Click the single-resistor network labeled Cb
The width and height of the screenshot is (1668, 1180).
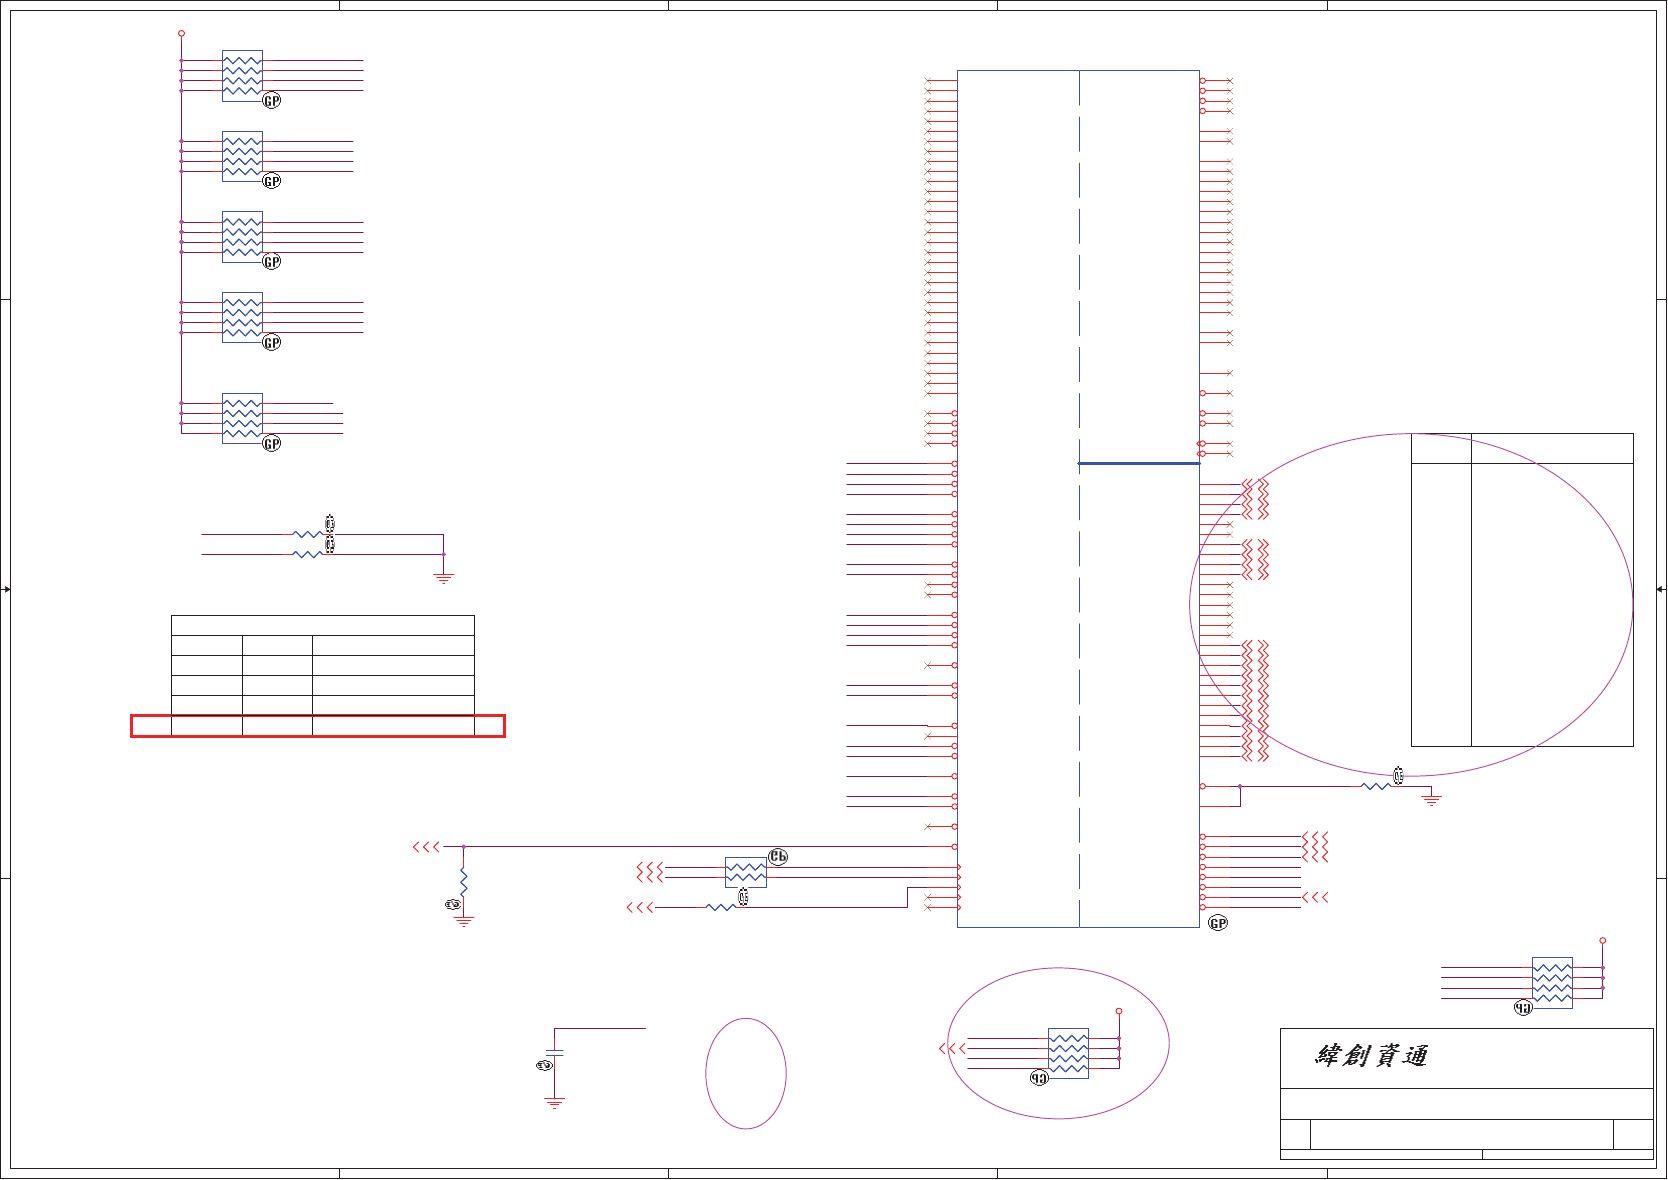(746, 872)
